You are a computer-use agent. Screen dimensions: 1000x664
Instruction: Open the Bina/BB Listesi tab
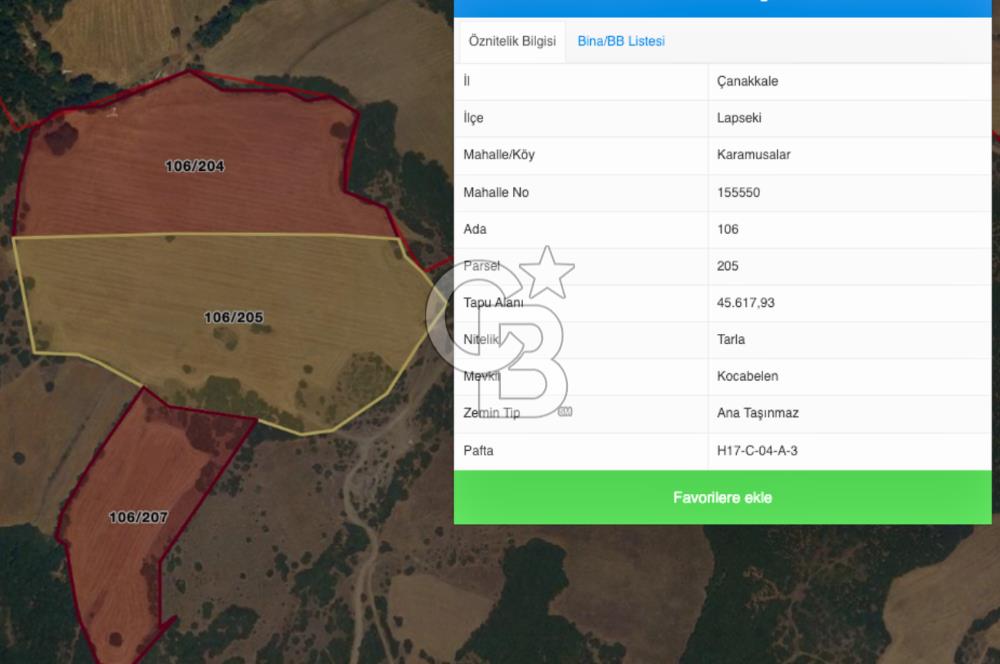tap(621, 42)
